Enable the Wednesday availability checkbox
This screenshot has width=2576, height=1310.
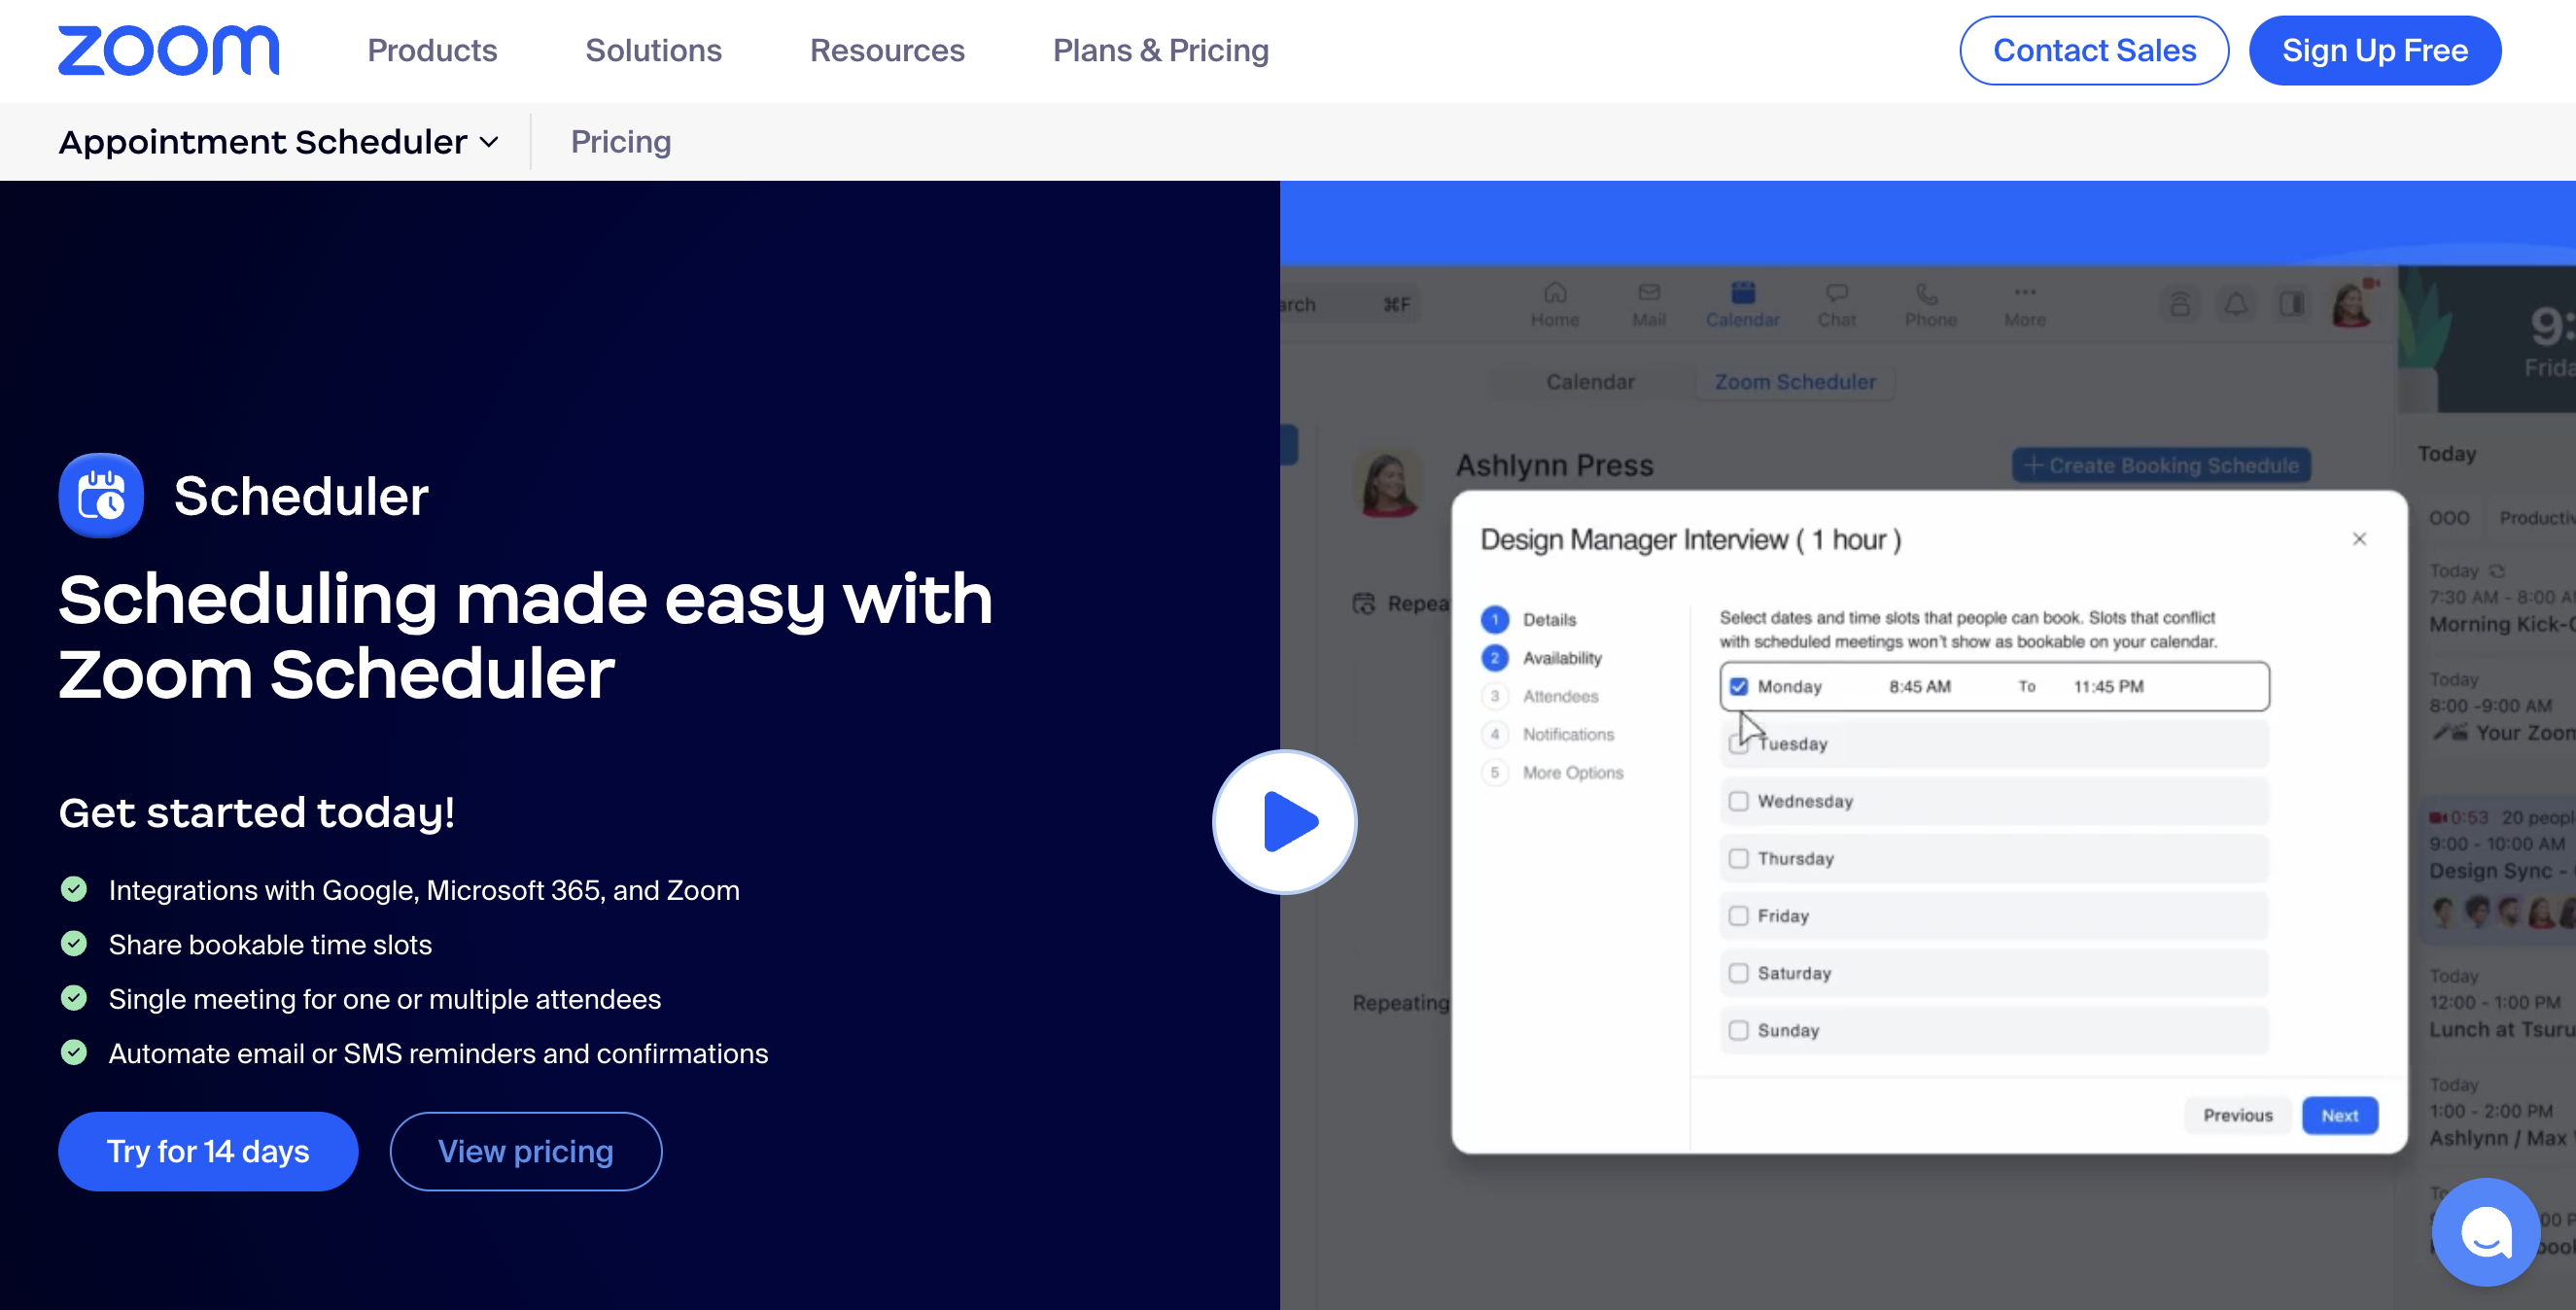1741,801
